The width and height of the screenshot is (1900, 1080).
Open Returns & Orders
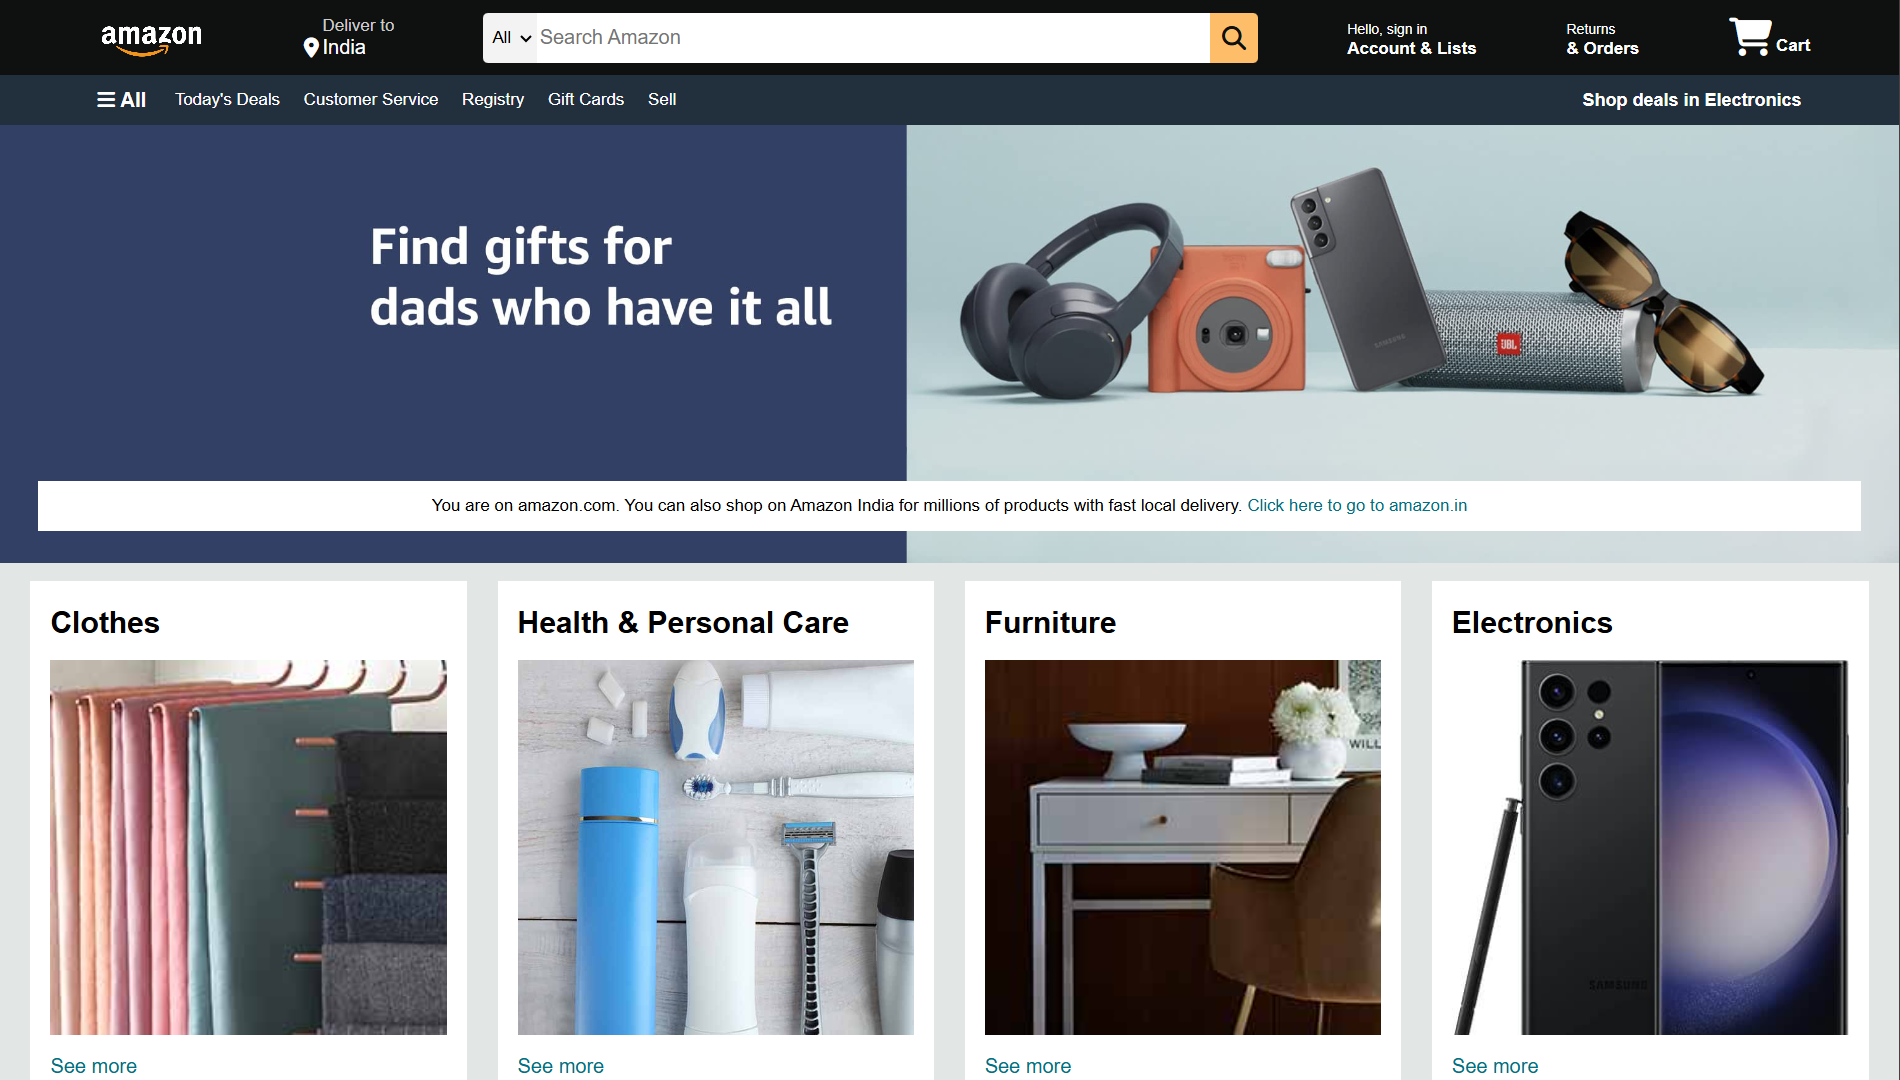[1602, 39]
